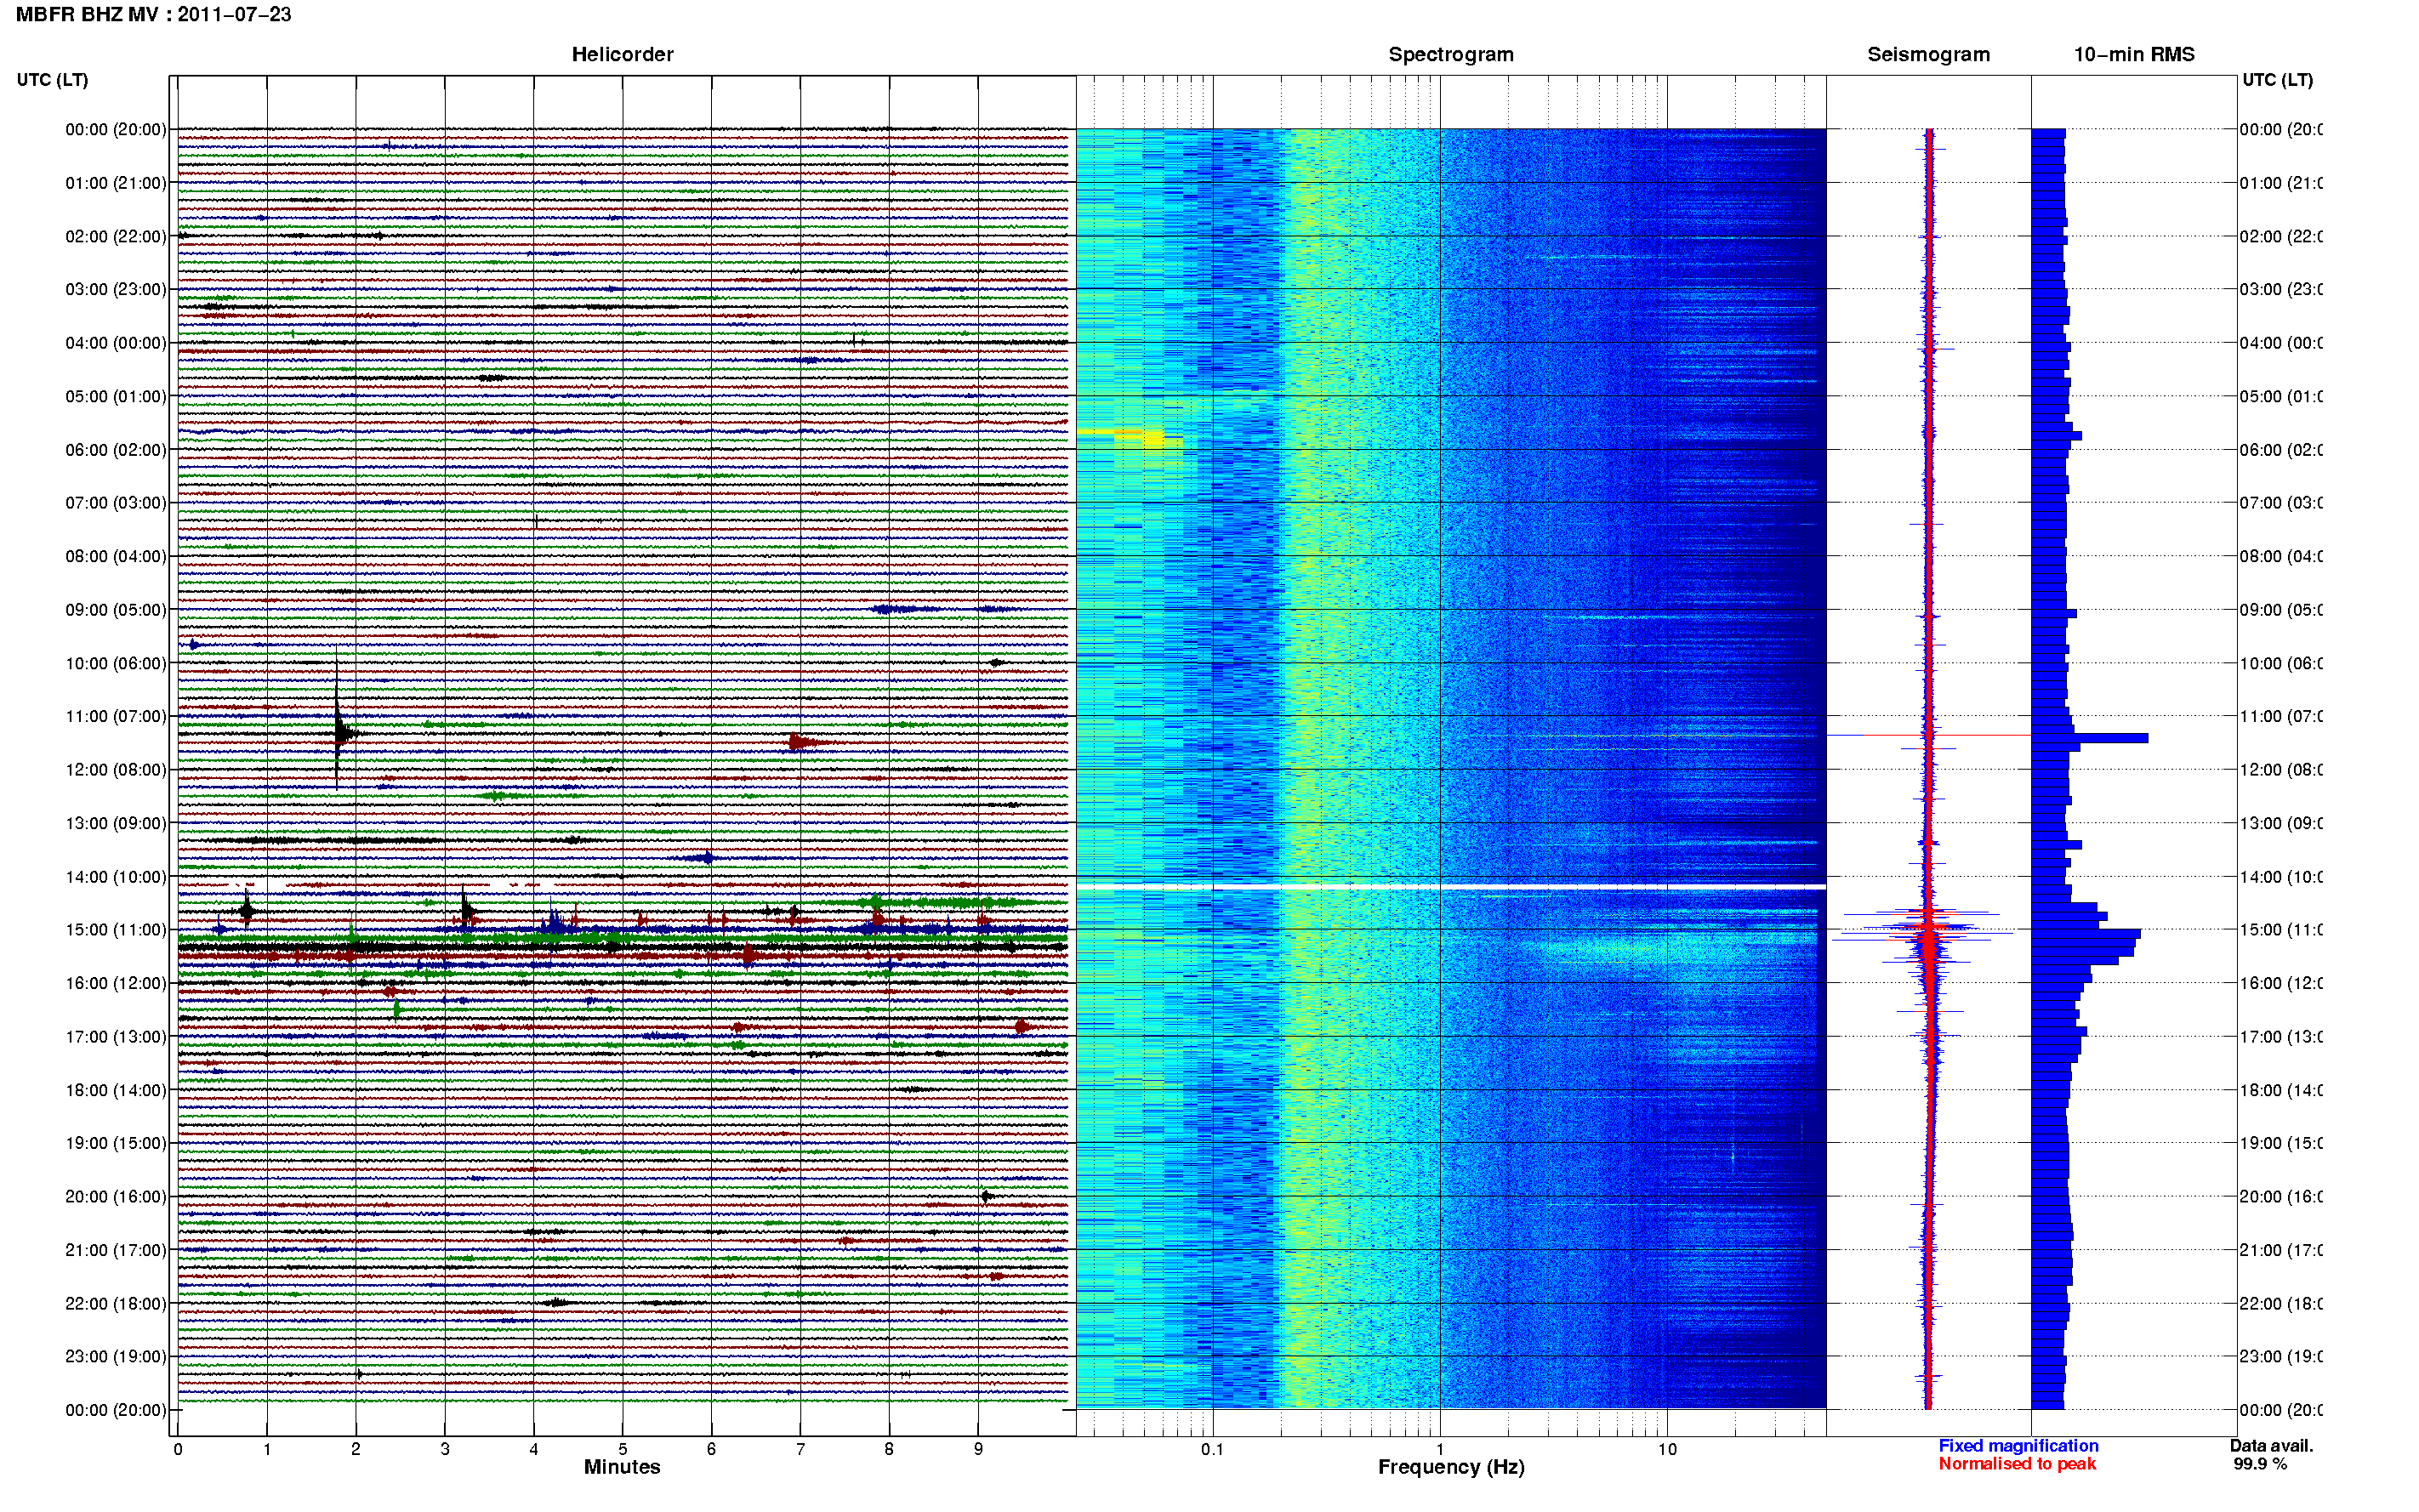Click left time label '06:00 (02:00)'
Viewport: 2419px width, 1512px height.
116,450
